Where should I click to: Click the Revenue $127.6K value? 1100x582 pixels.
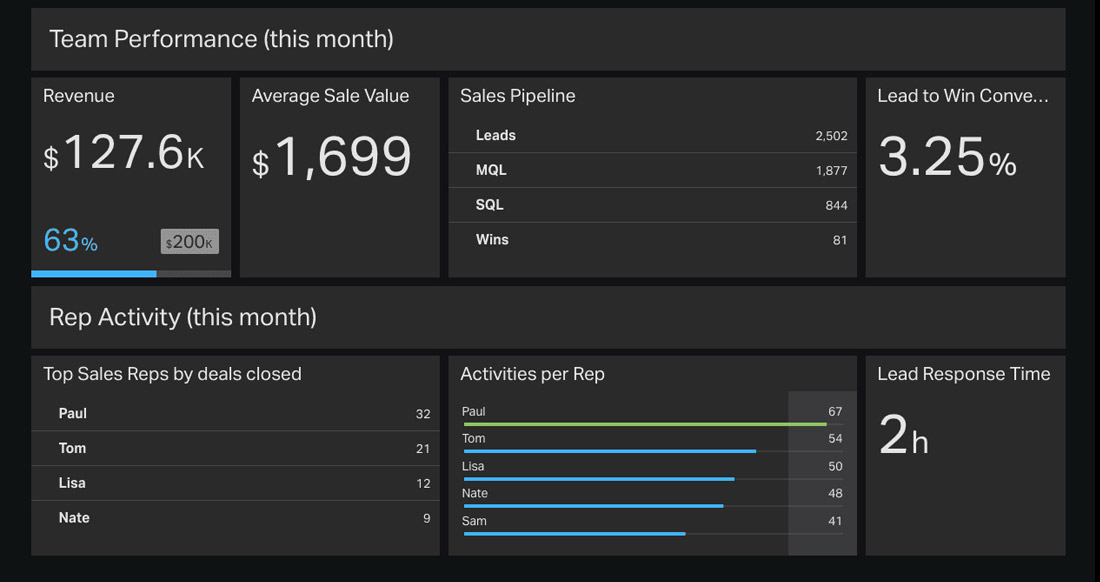(x=124, y=155)
